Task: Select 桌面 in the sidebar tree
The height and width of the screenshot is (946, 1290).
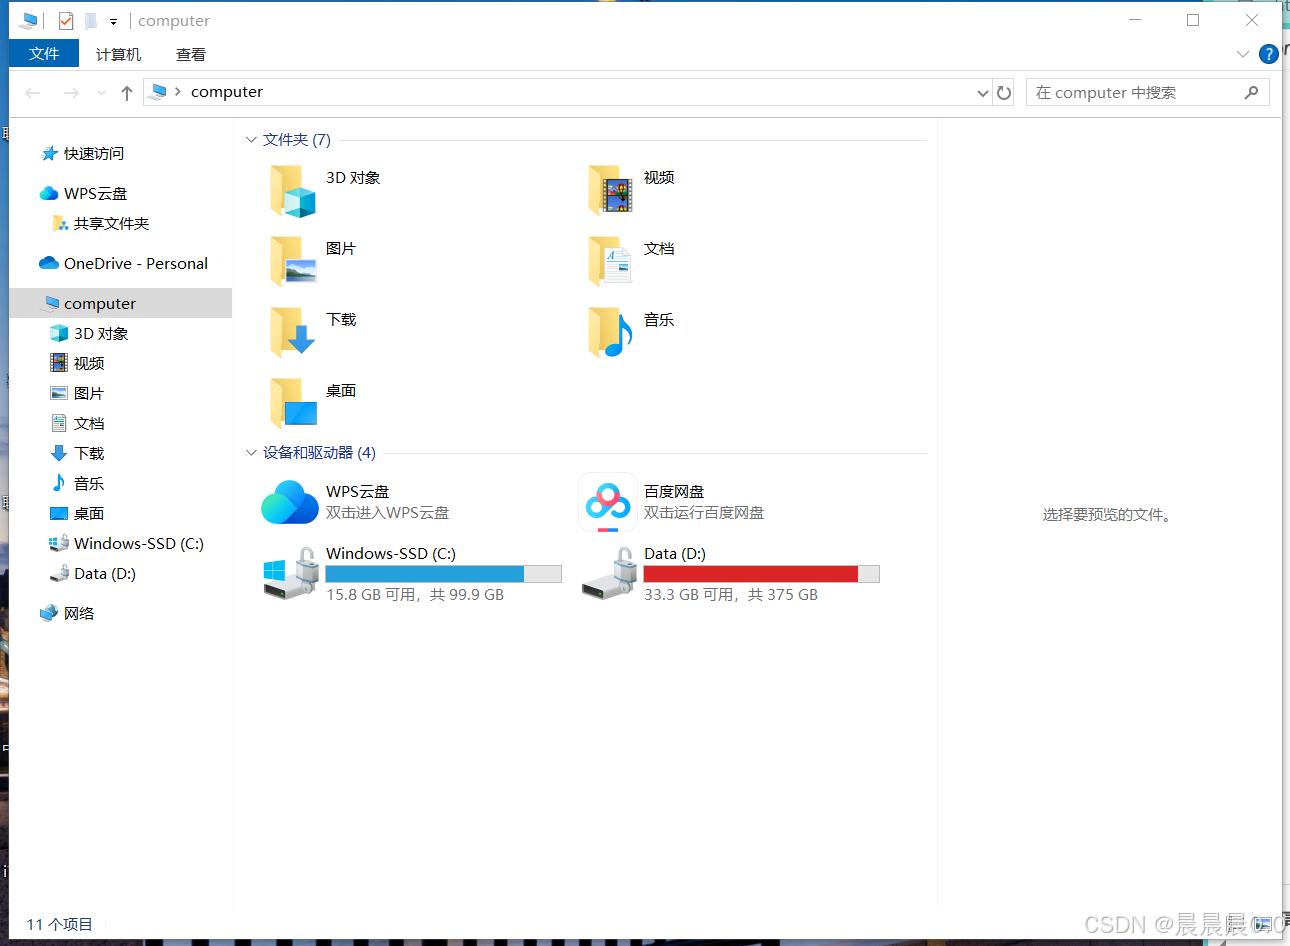Action: [89, 513]
